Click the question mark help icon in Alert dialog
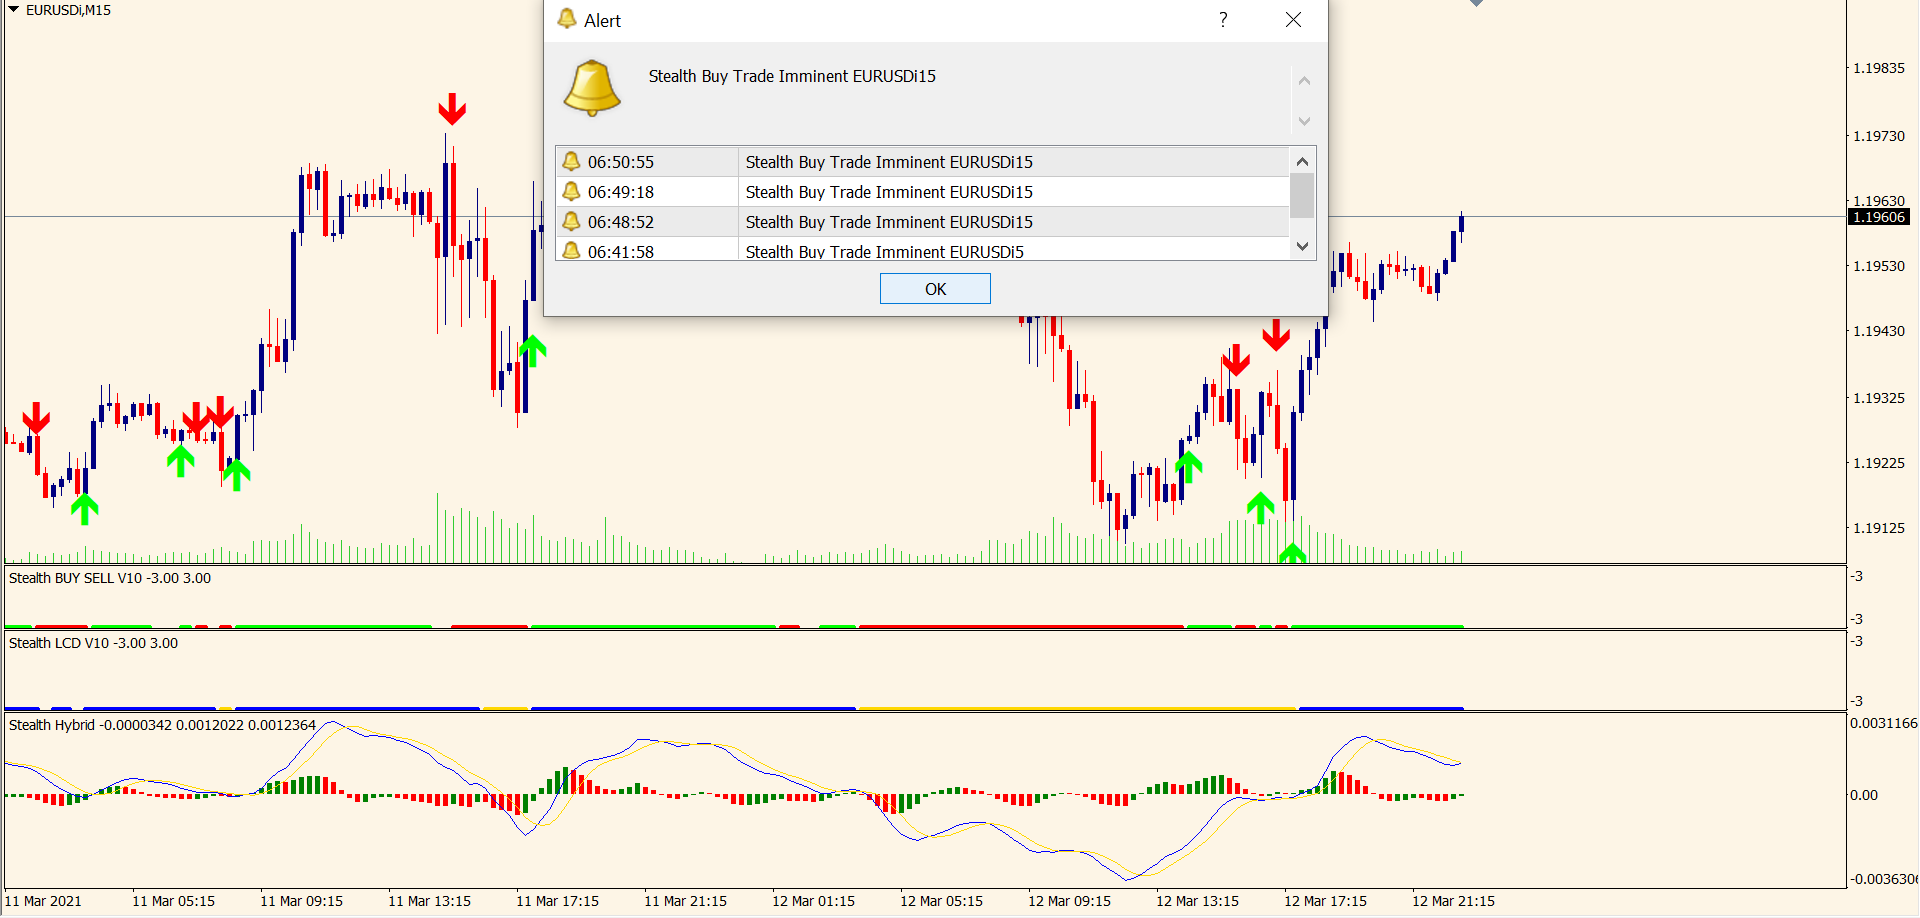 click(x=1223, y=20)
